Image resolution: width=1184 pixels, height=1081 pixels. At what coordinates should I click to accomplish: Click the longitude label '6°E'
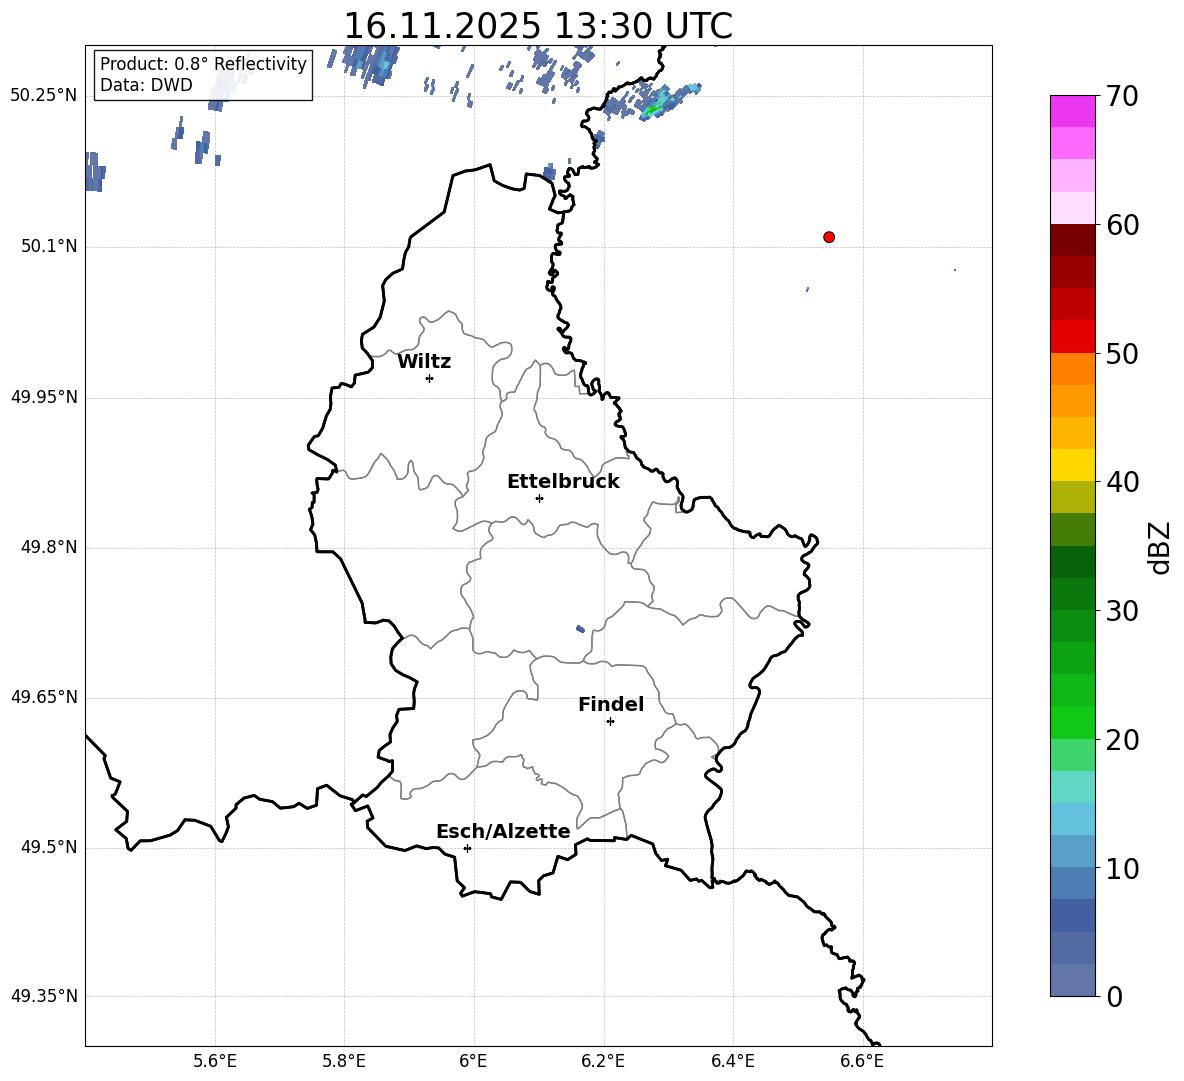click(x=473, y=1061)
